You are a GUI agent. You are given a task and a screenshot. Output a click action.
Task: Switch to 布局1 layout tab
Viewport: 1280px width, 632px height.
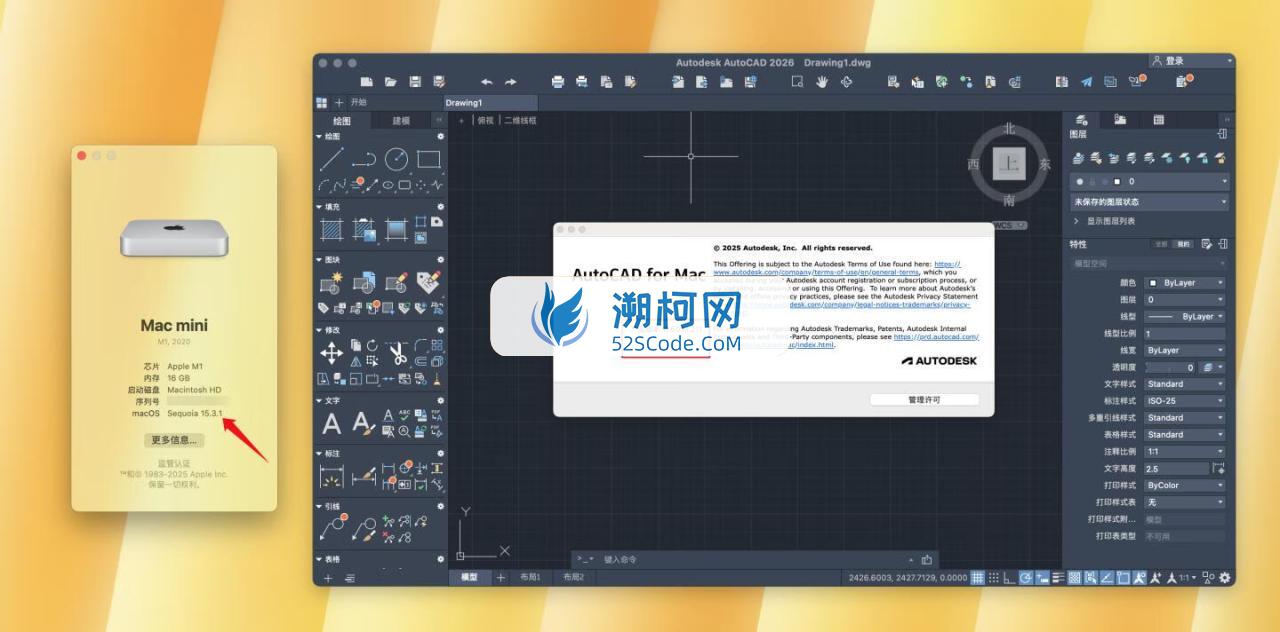tap(530, 578)
